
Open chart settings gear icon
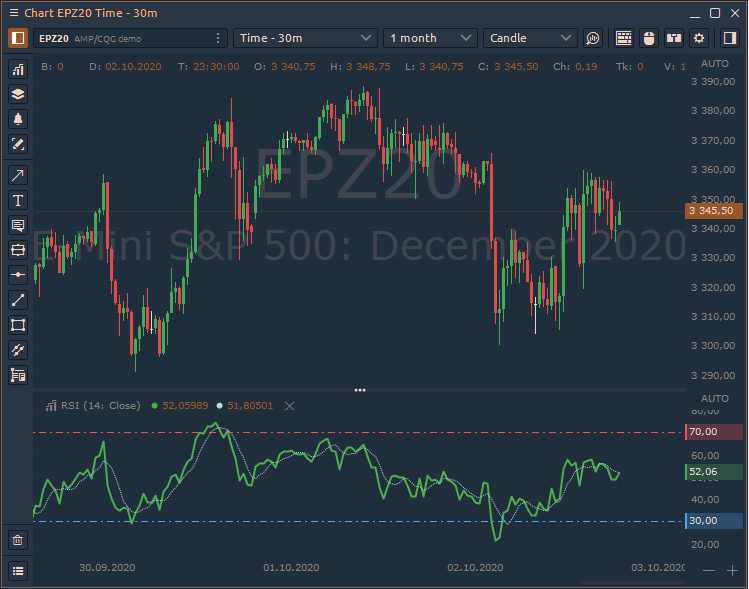point(700,38)
